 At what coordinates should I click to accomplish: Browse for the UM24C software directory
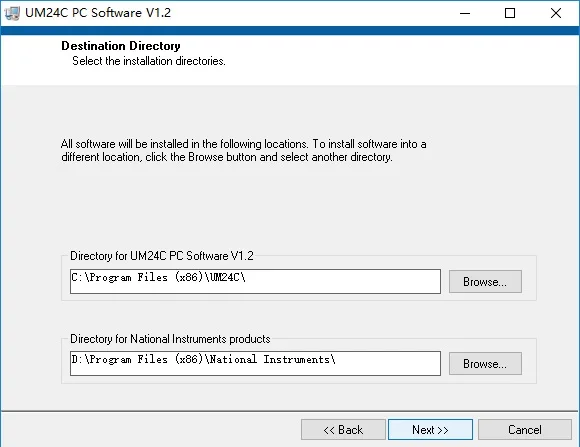[x=485, y=282]
